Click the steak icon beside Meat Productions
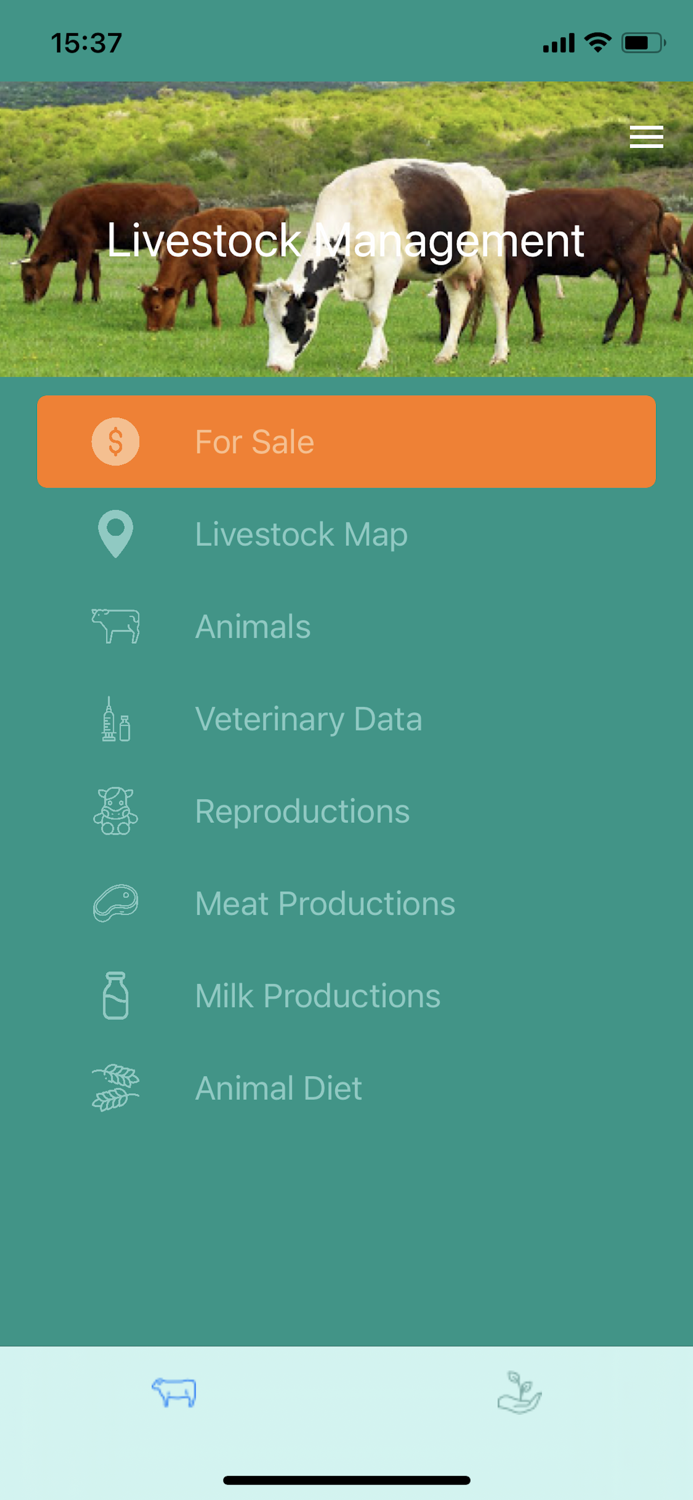The image size is (693, 1500). click(x=115, y=903)
